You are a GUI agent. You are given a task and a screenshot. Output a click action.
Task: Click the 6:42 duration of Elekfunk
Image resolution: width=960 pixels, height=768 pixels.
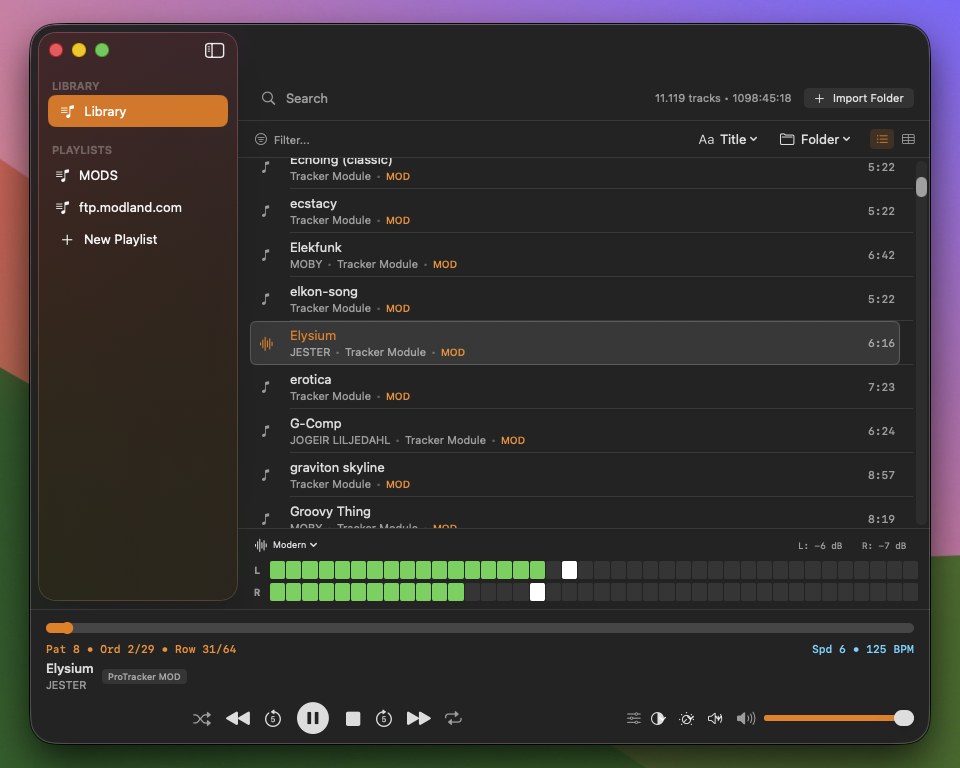coord(881,255)
